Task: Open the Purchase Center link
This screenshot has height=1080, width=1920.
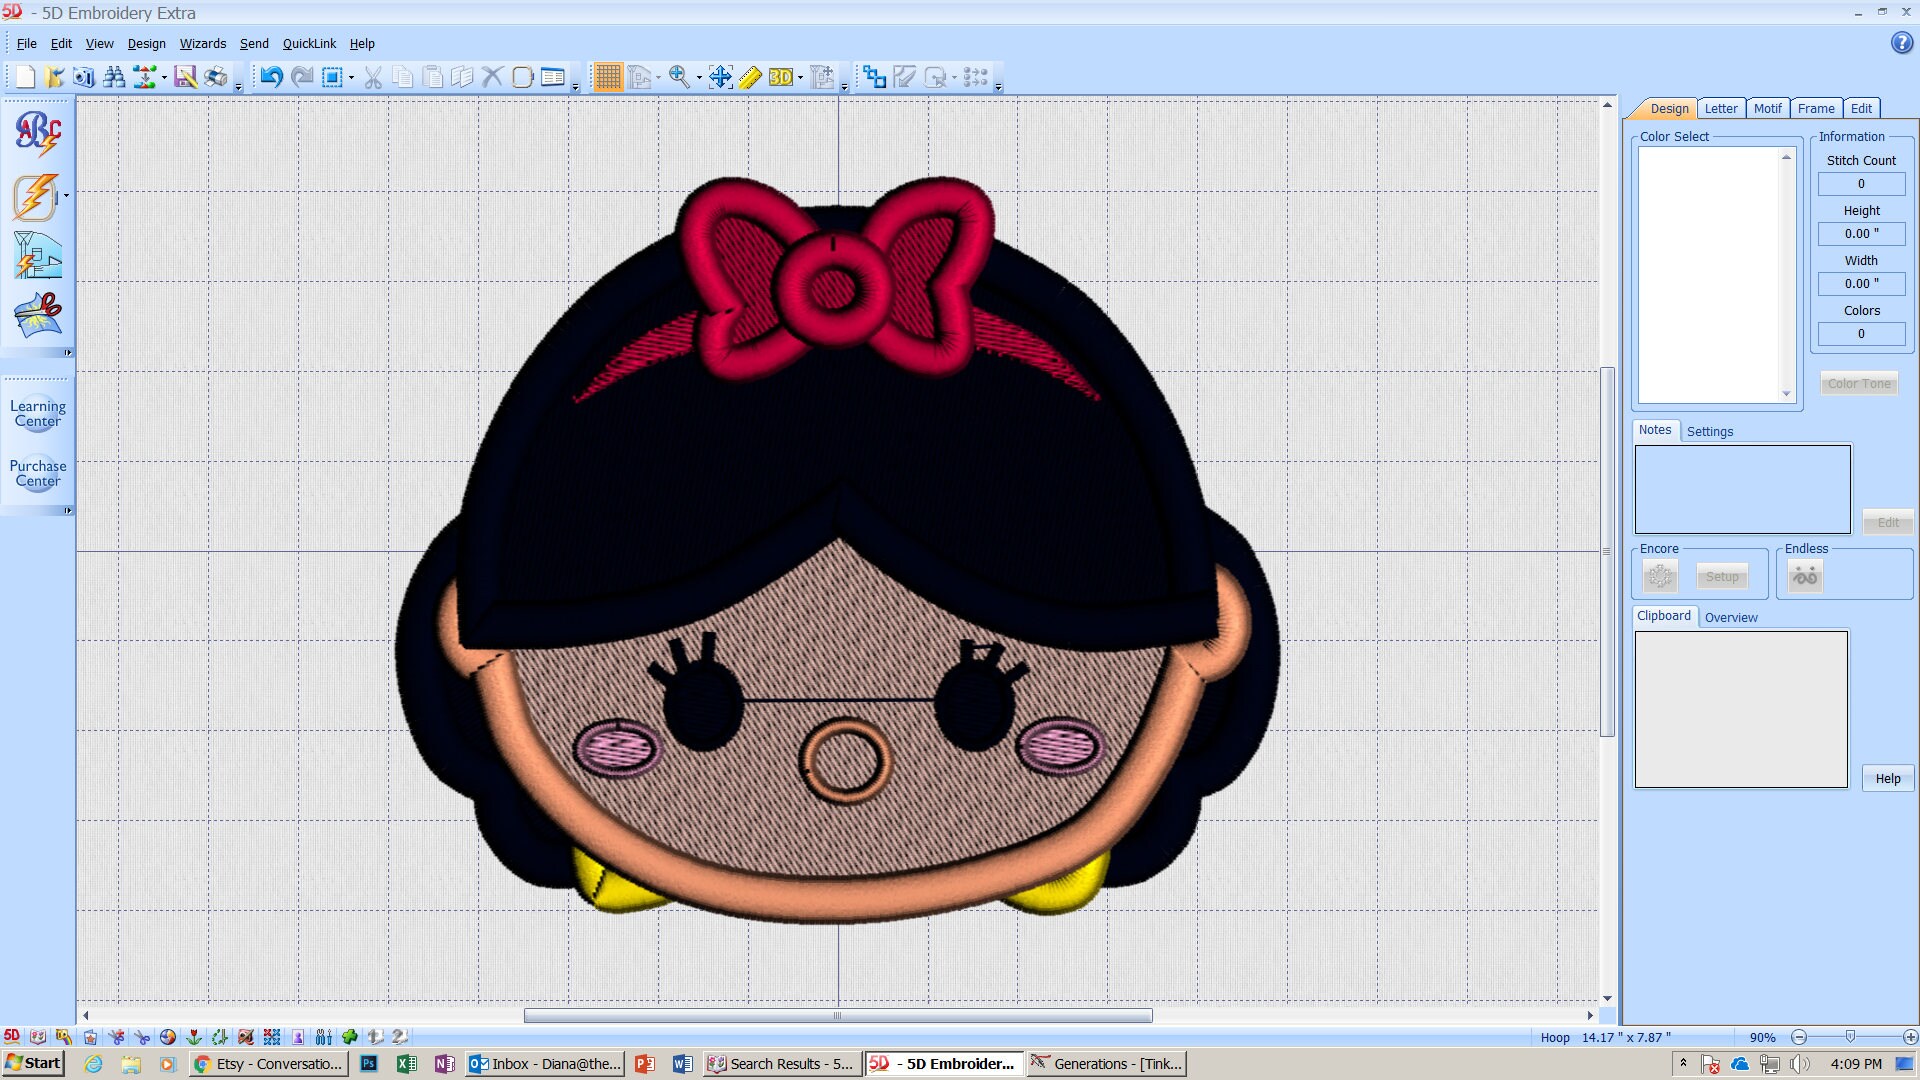Action: 38,473
